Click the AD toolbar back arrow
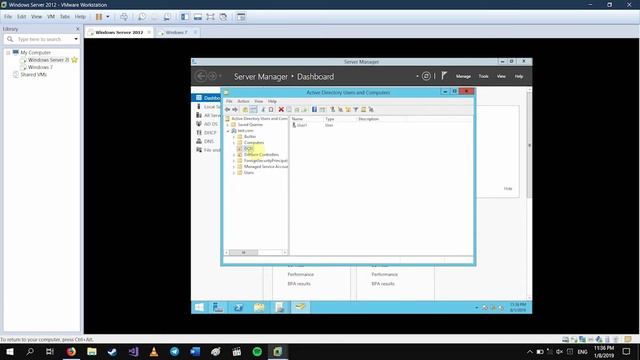Screen dimensions: 640x360 (228, 109)
